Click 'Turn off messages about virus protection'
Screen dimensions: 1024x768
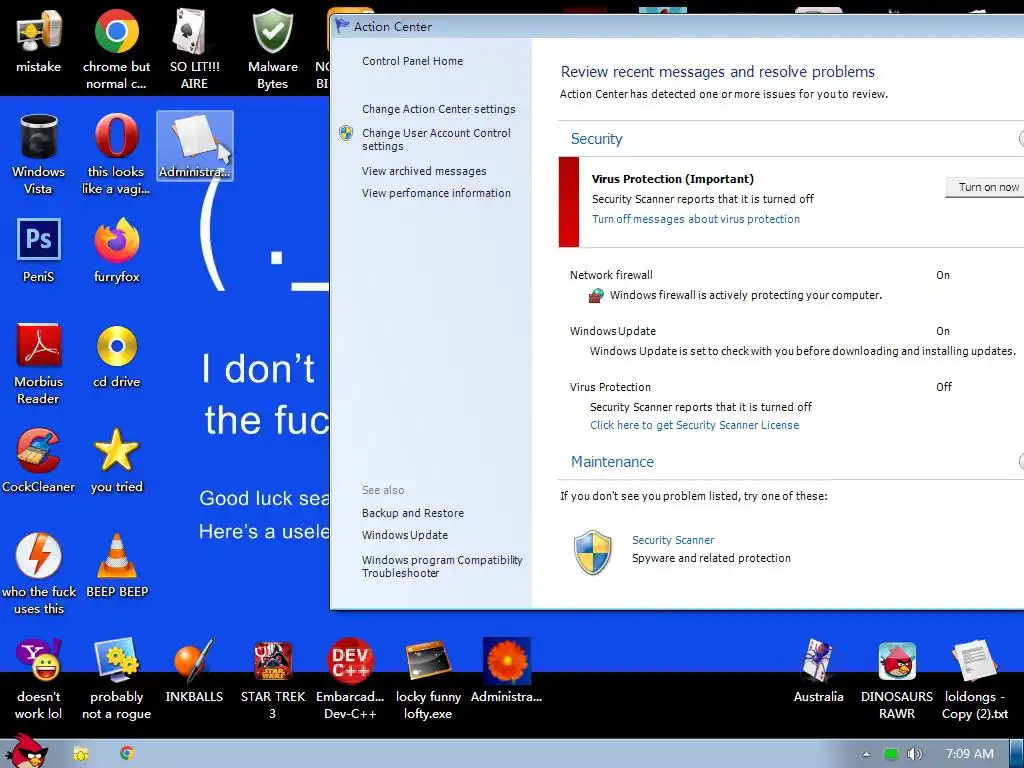[696, 219]
